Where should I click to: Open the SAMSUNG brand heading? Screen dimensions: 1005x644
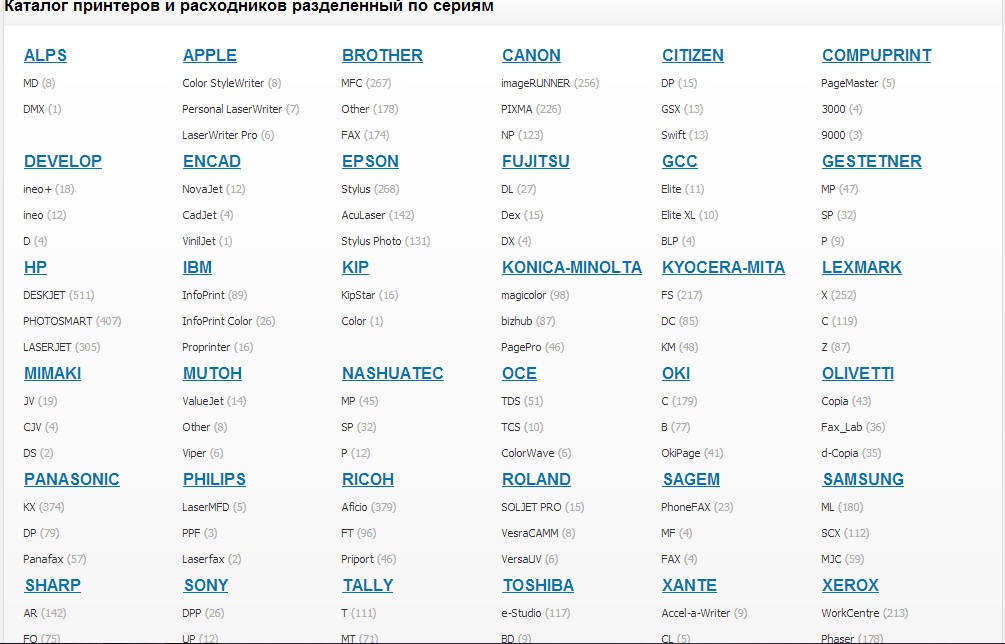click(863, 479)
